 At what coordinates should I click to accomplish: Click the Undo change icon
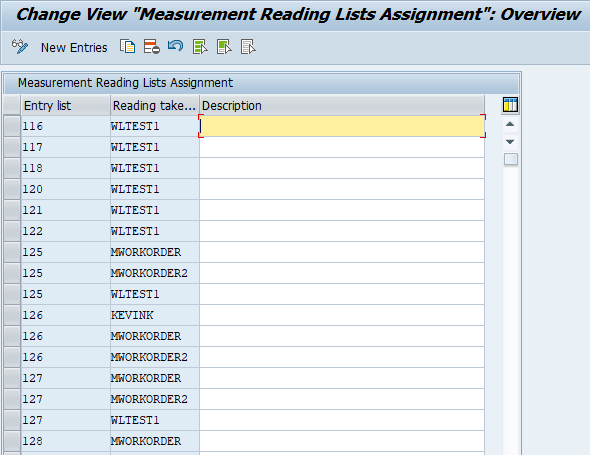(x=176, y=47)
